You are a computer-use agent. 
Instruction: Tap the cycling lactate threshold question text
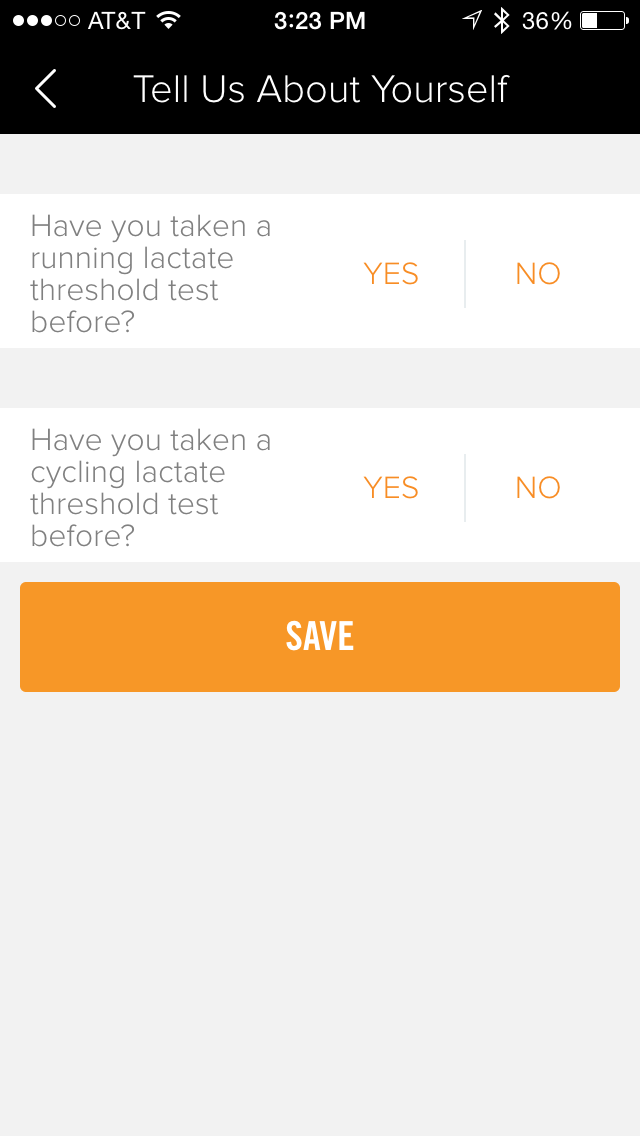150,488
